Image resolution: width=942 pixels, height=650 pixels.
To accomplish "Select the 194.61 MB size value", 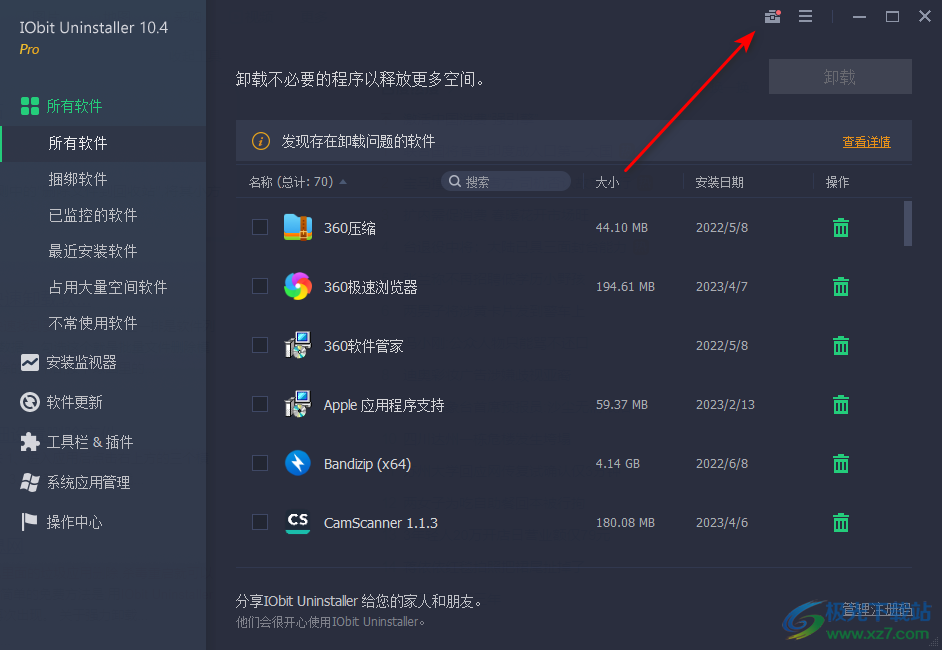I will 625,287.
